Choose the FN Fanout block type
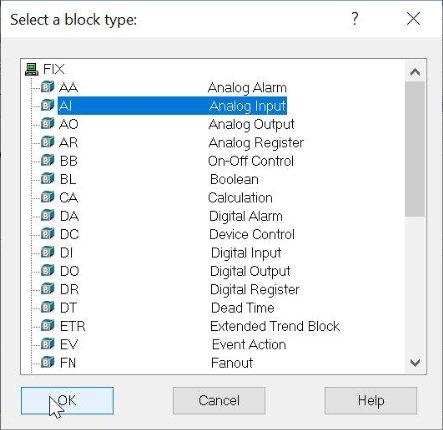This screenshot has width=443, height=430. point(156,363)
